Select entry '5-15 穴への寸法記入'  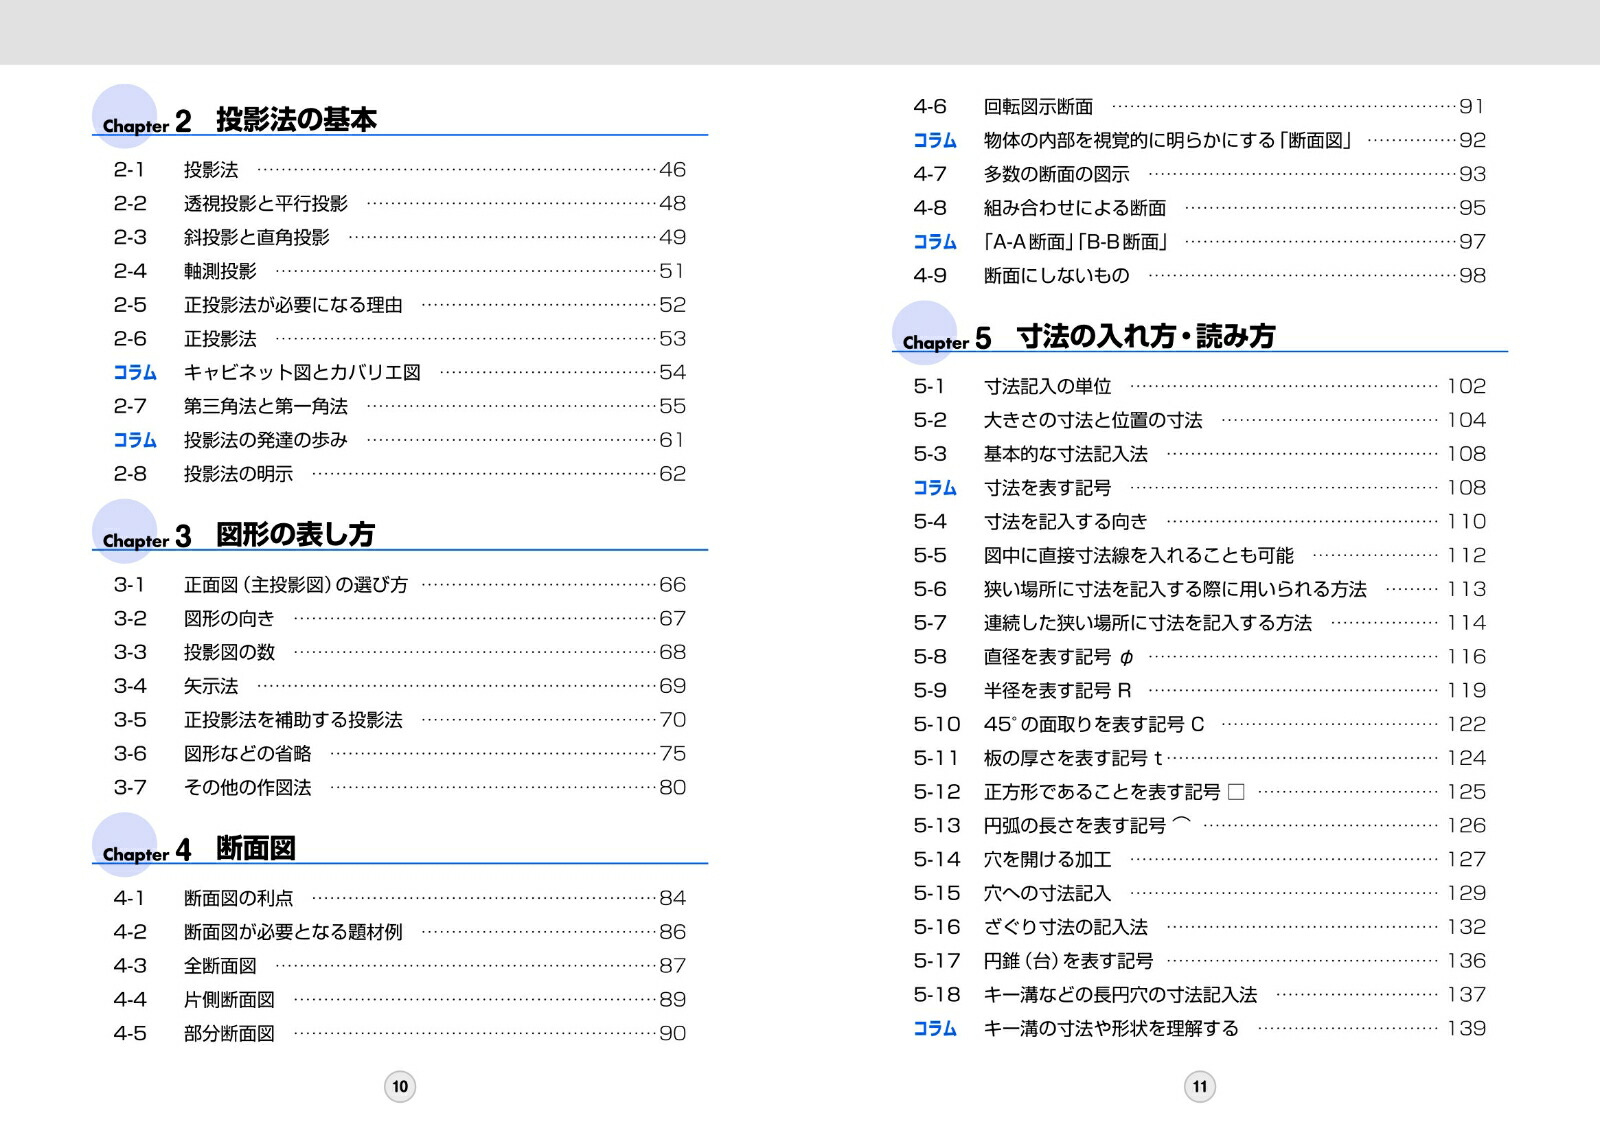(x=1200, y=894)
